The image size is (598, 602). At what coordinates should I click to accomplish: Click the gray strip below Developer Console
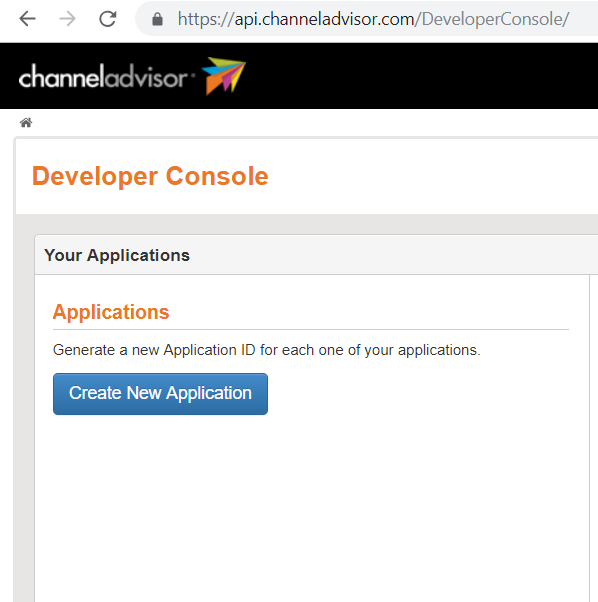tap(307, 224)
